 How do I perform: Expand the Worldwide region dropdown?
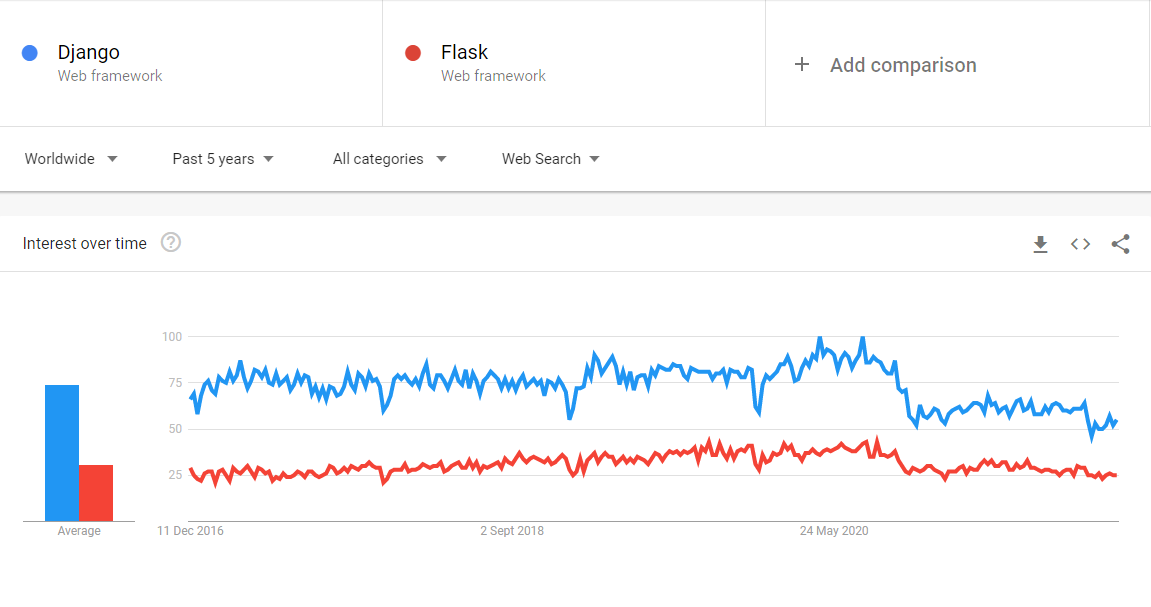71,159
